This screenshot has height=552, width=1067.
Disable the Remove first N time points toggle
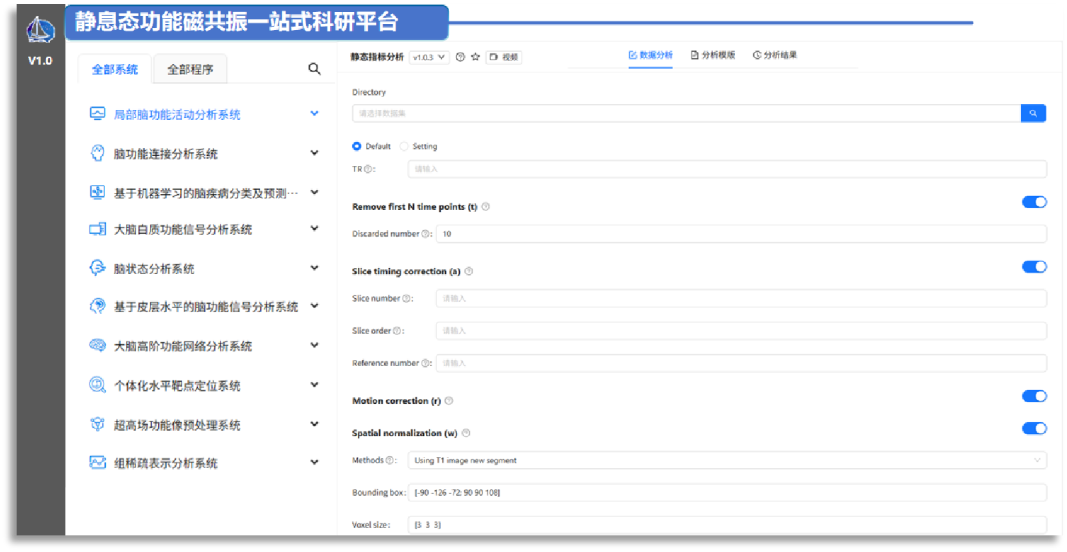pyautogui.click(x=1034, y=202)
